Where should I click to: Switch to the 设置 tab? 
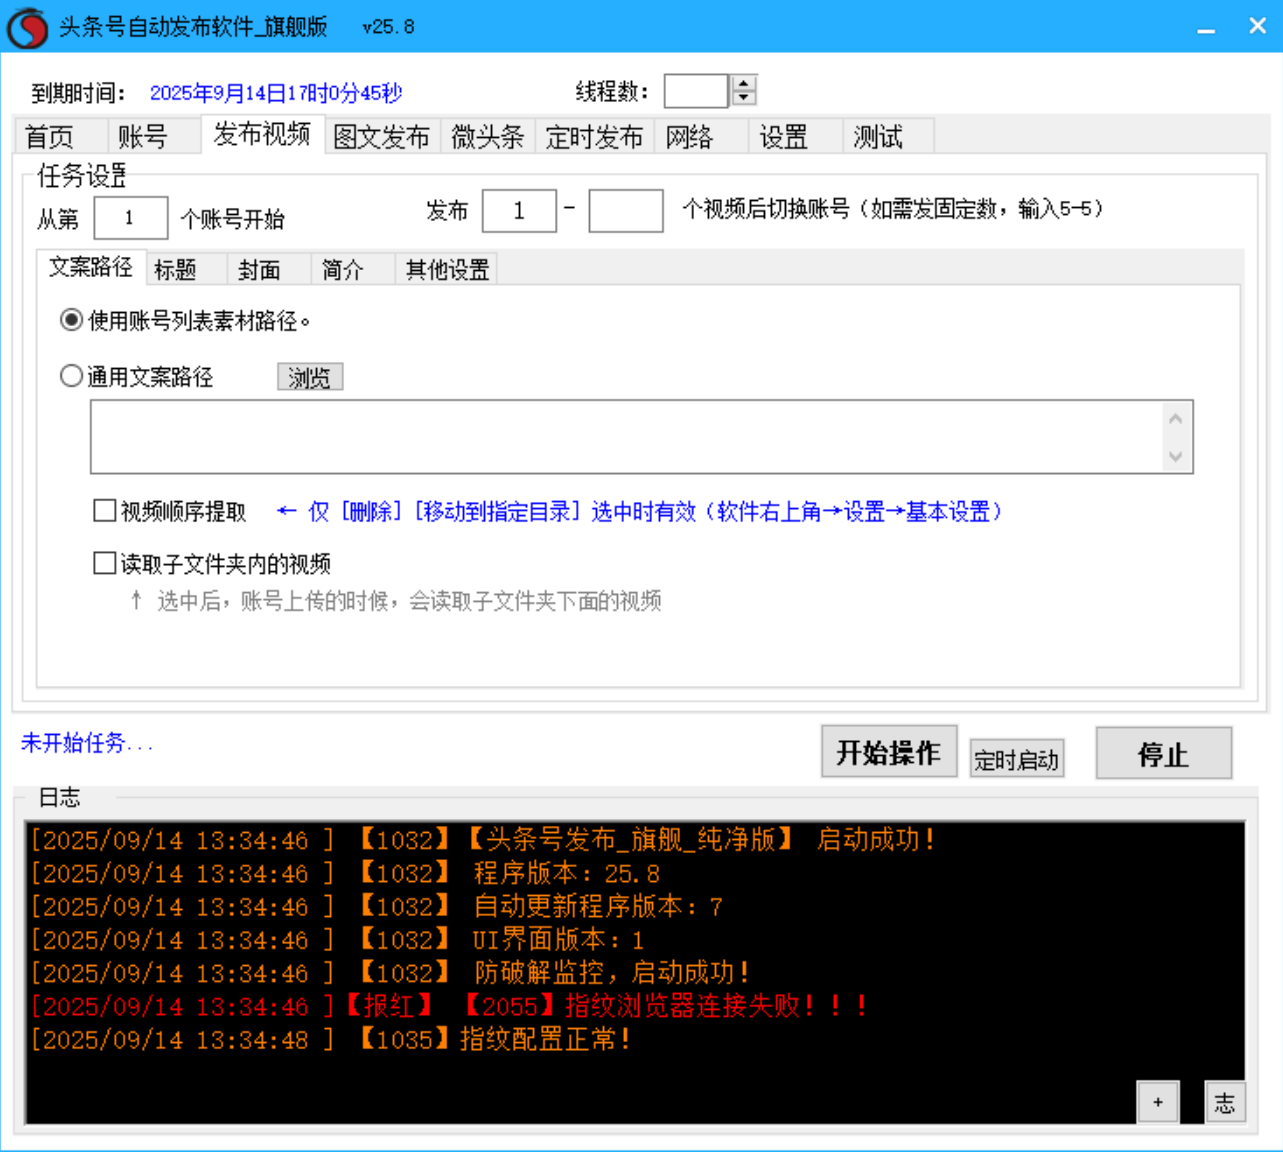point(784,136)
